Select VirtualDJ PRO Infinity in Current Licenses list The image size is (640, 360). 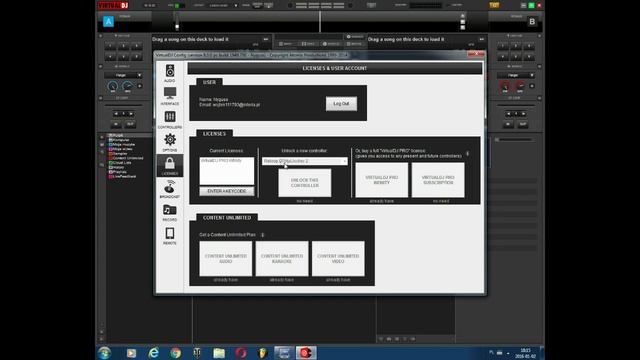[x=222, y=160]
